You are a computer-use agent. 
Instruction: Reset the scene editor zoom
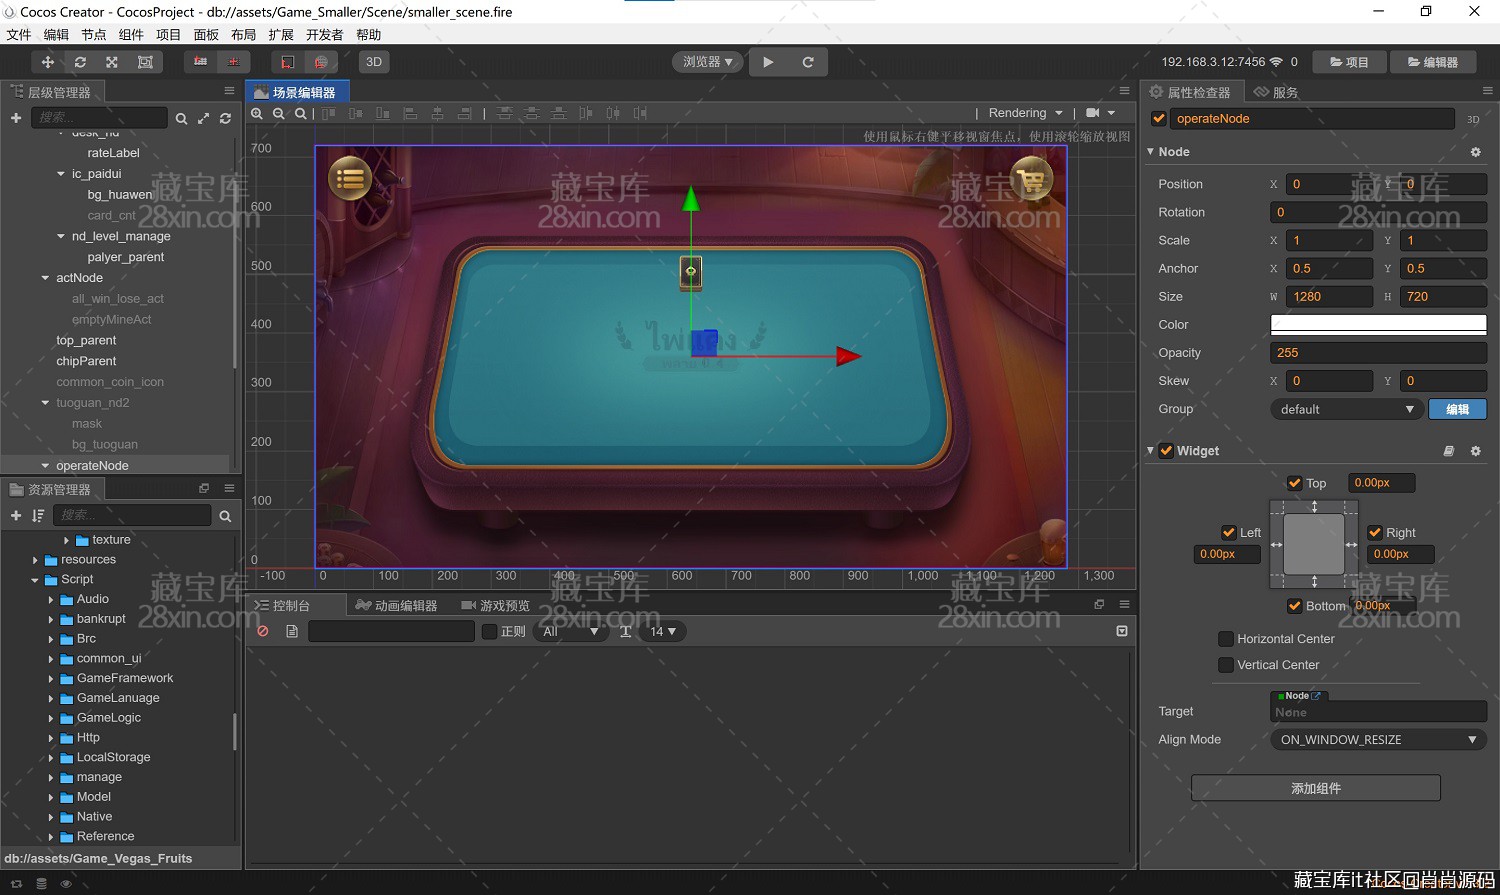point(300,114)
